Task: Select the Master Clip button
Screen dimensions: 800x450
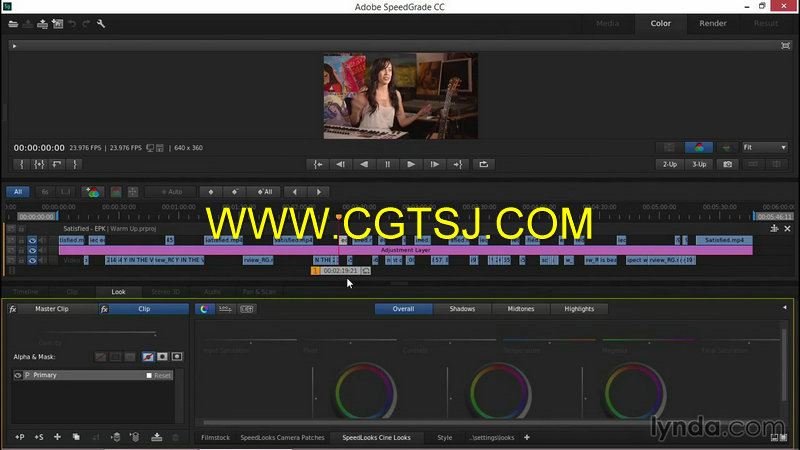Action: (52, 309)
